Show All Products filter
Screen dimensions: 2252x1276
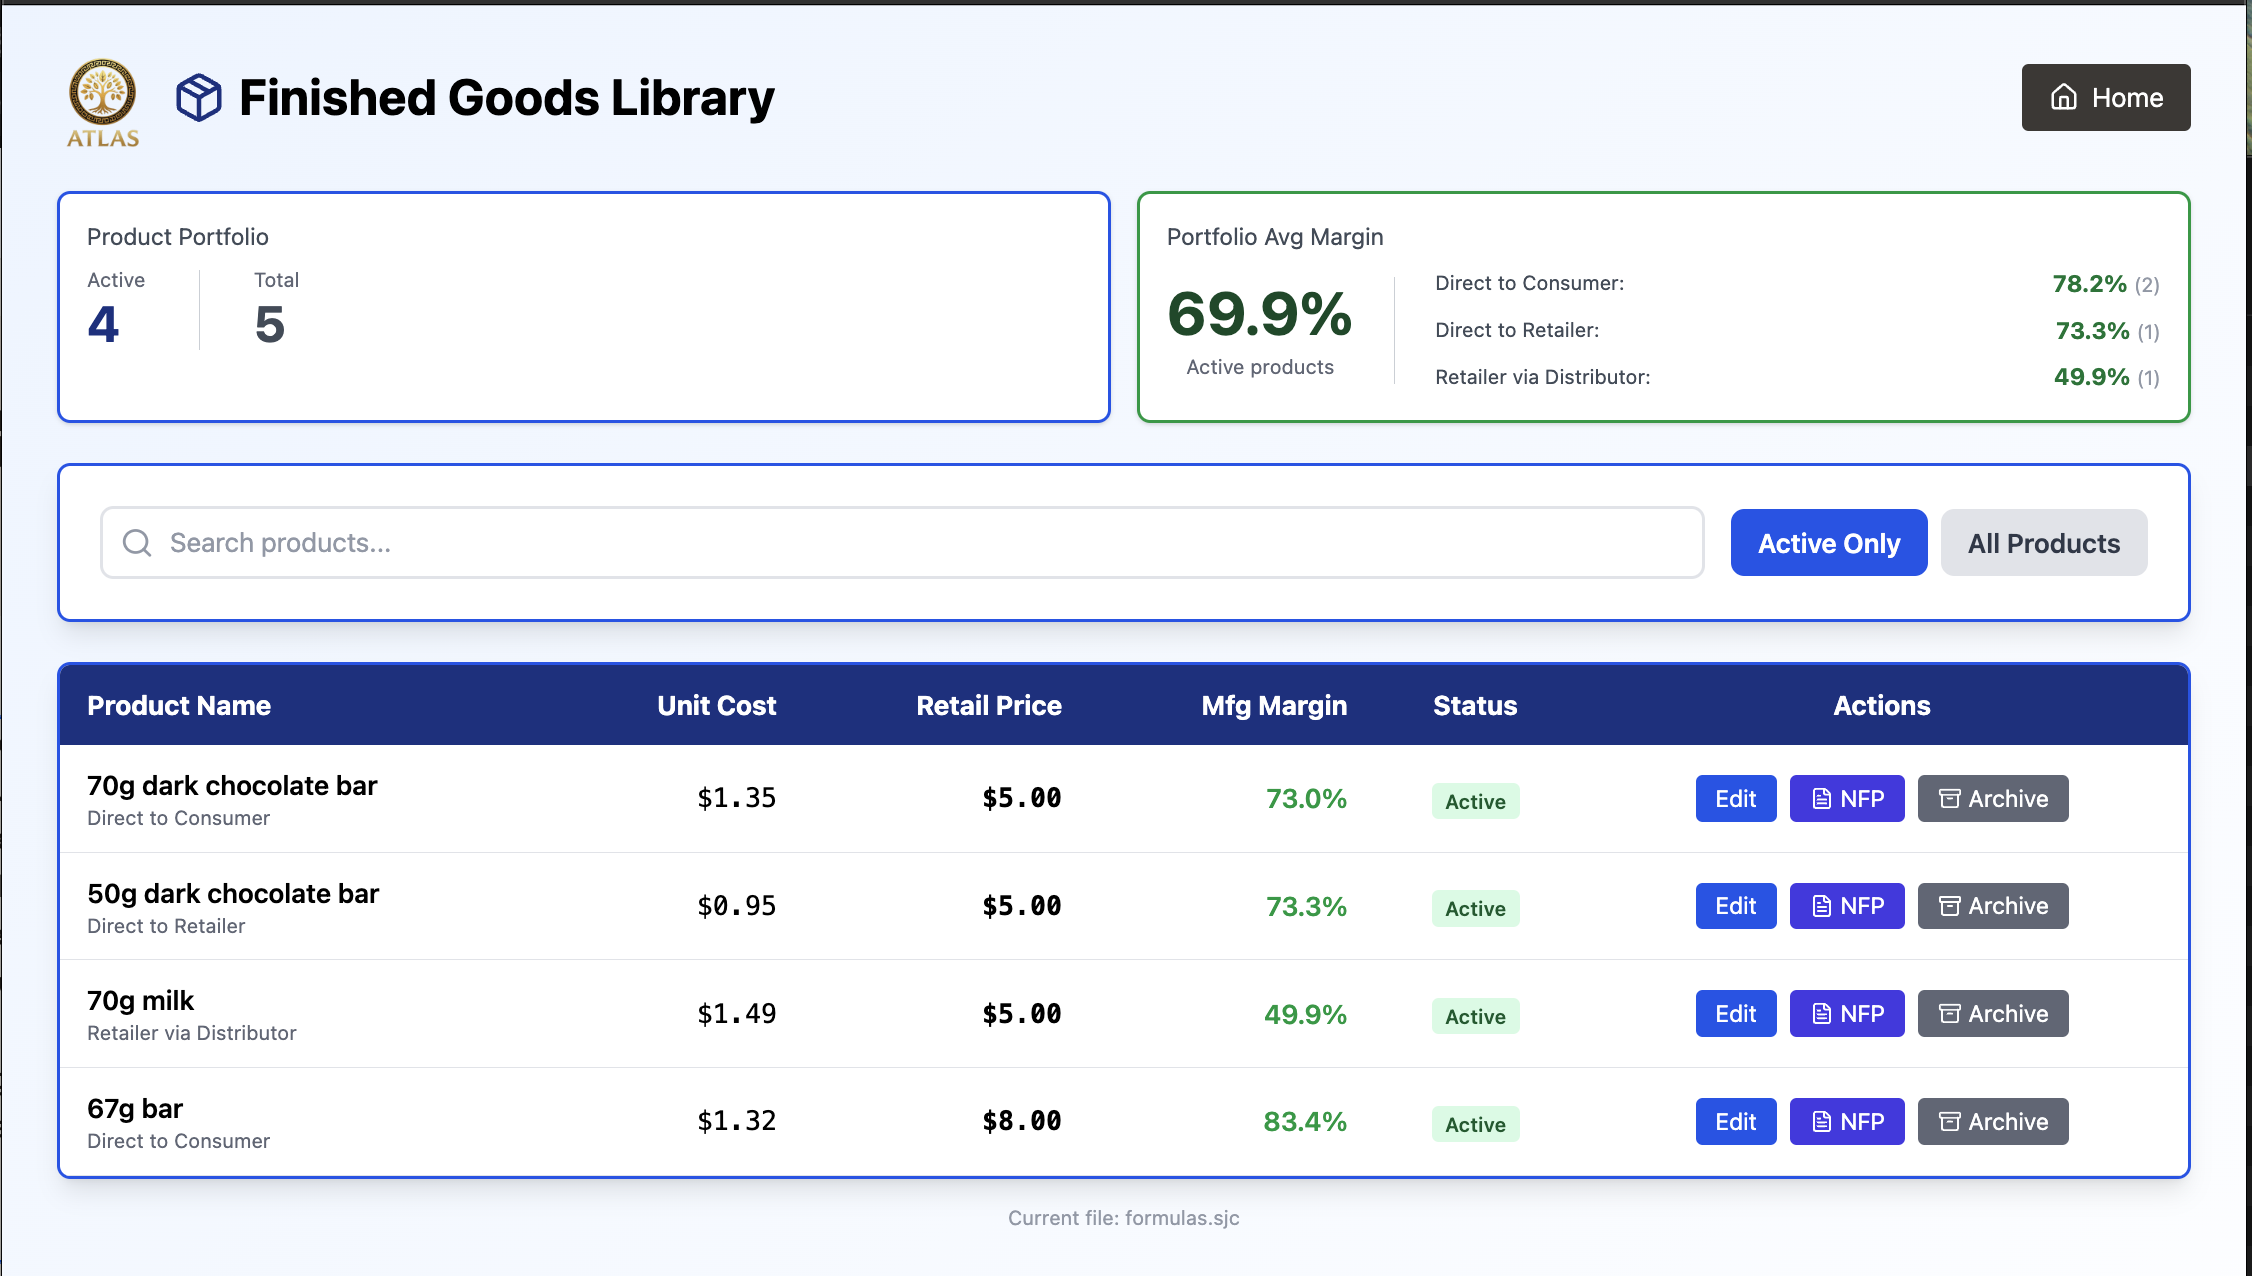2043,543
